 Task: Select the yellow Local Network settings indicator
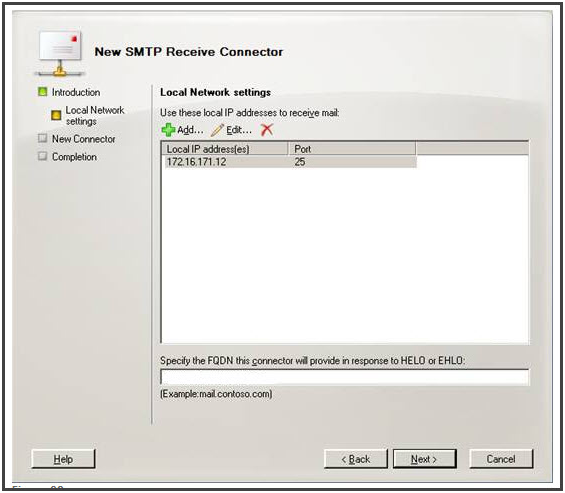coord(56,115)
